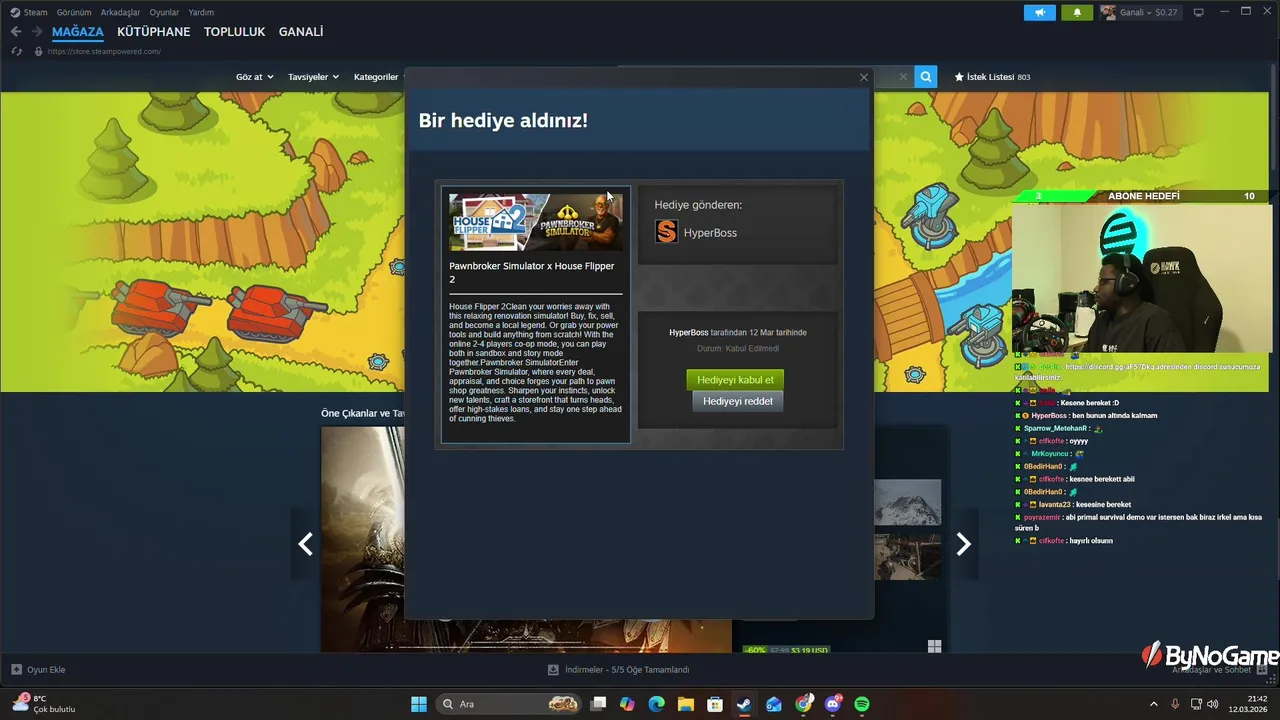Toggle Steam Big Picture display icon

click(1199, 12)
